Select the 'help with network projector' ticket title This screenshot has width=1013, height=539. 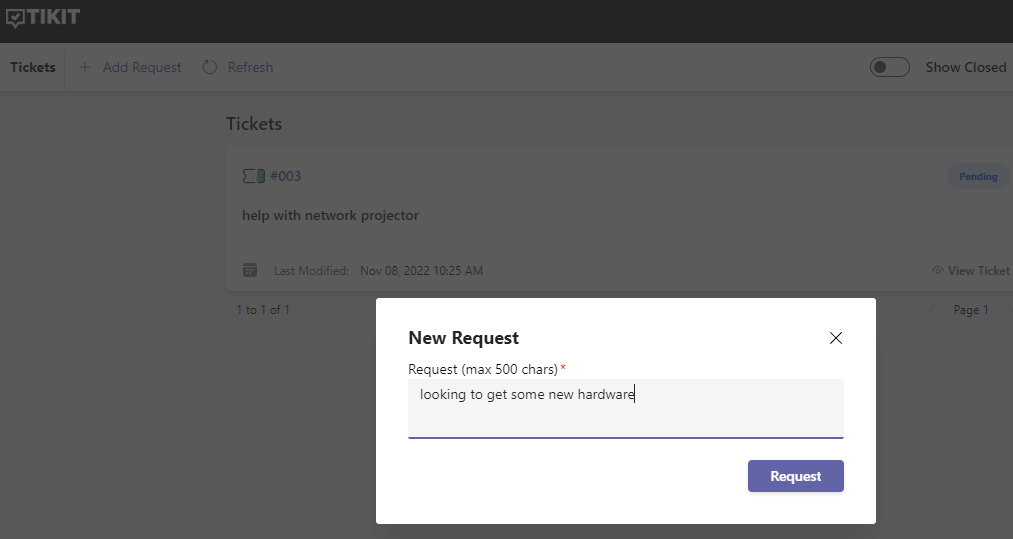tap(330, 215)
